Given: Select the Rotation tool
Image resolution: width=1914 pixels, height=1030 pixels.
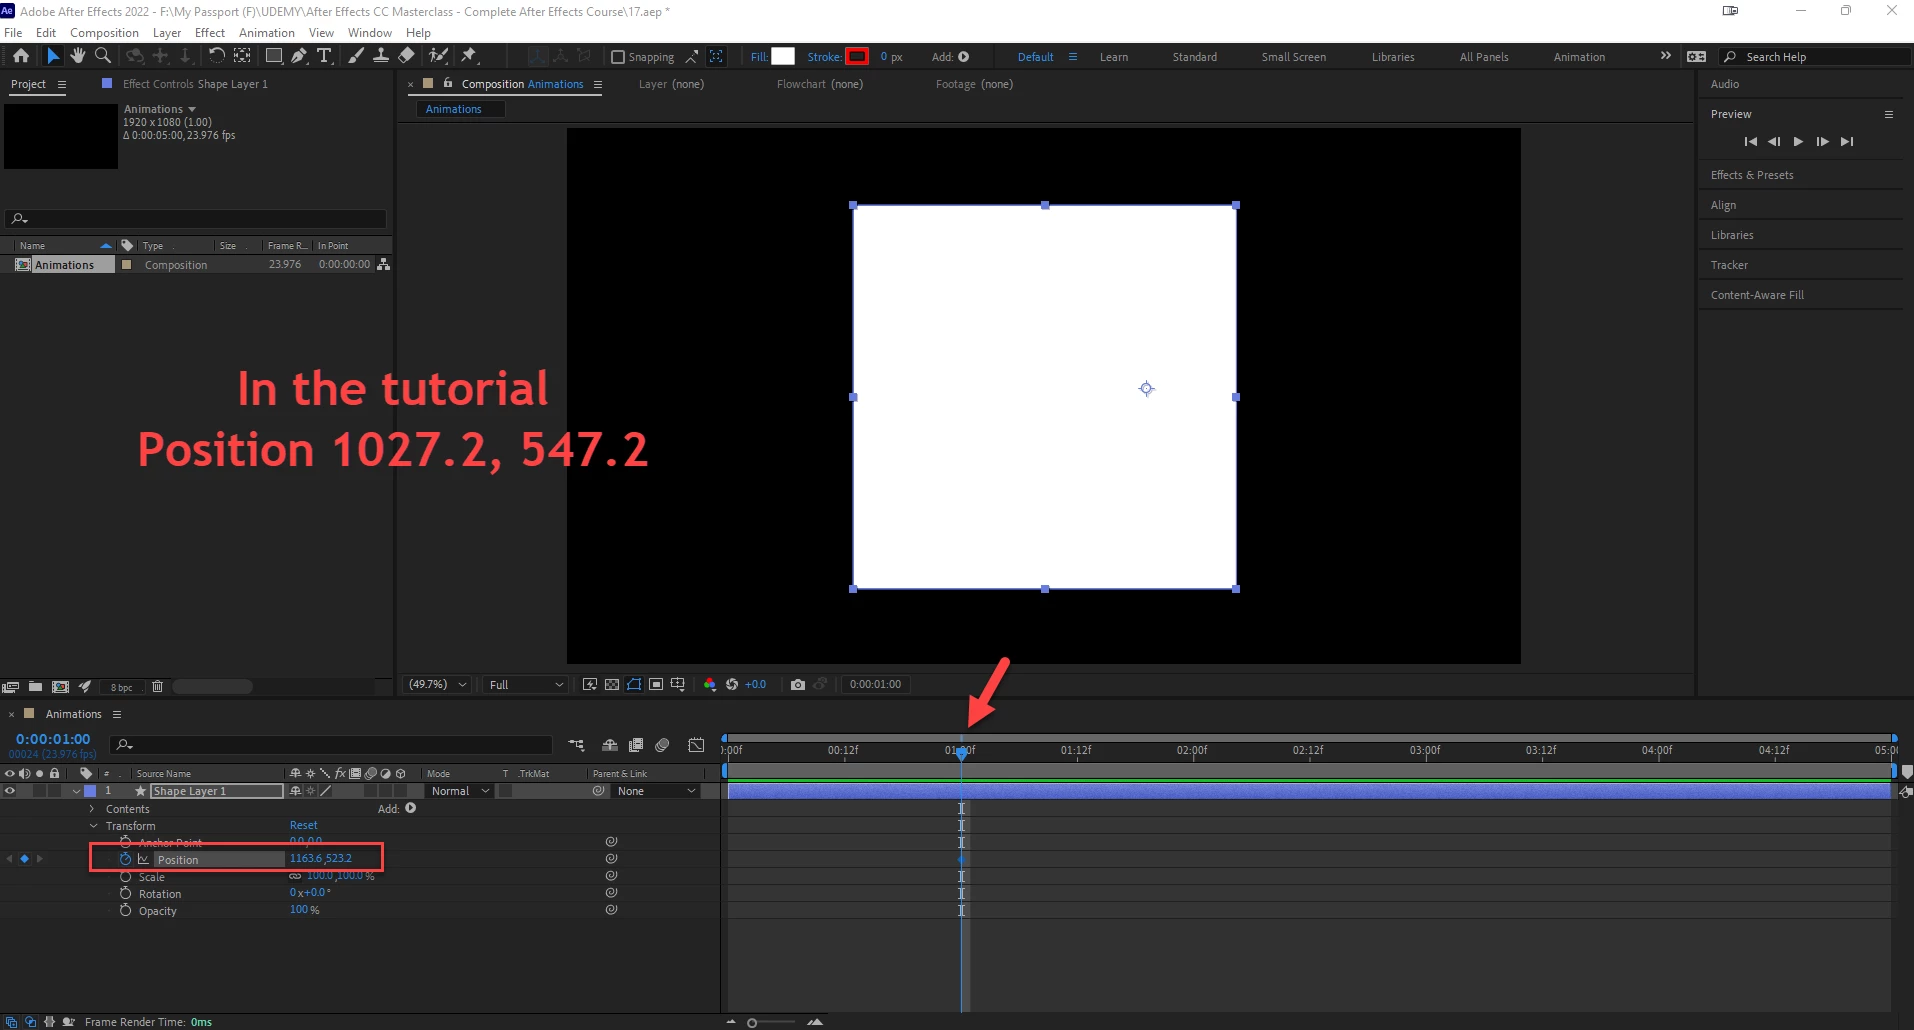Looking at the screenshot, I should (216, 56).
